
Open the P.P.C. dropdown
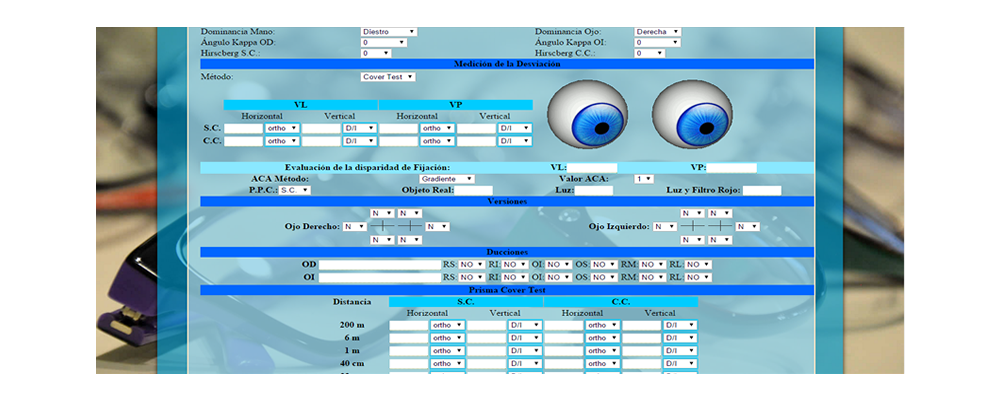[x=294, y=190]
